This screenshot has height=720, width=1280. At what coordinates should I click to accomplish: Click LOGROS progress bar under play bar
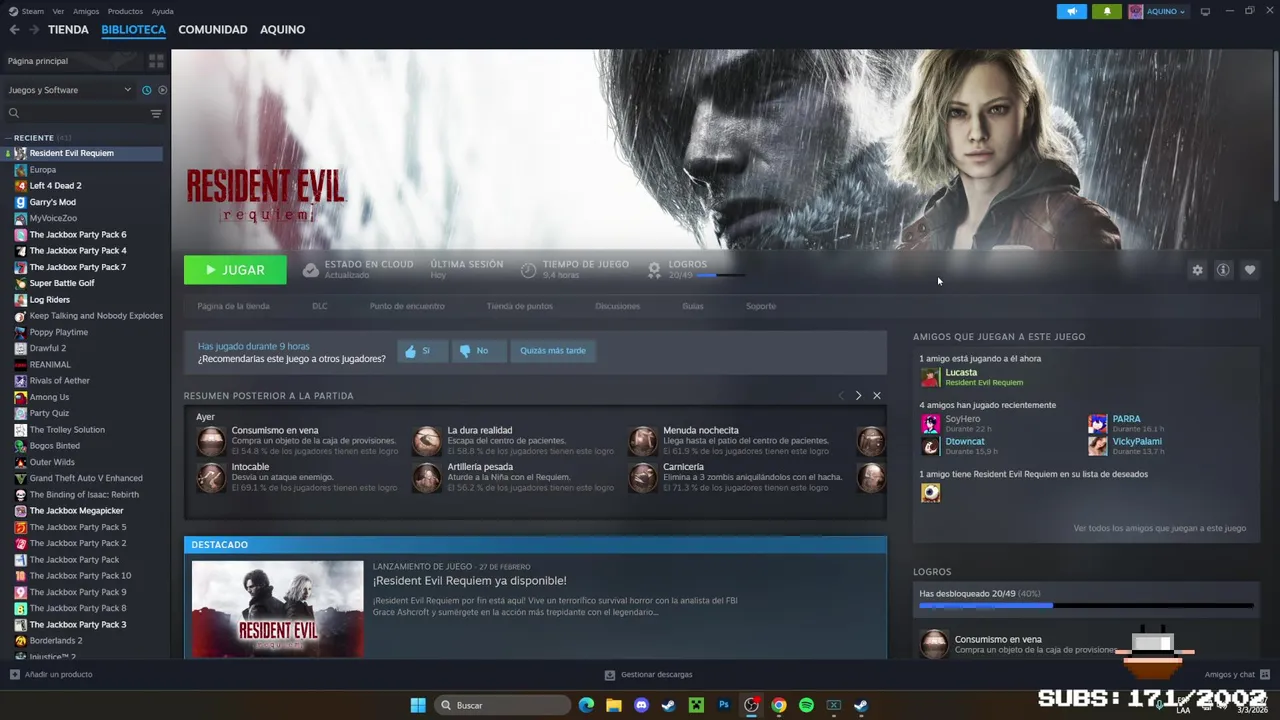coord(720,275)
